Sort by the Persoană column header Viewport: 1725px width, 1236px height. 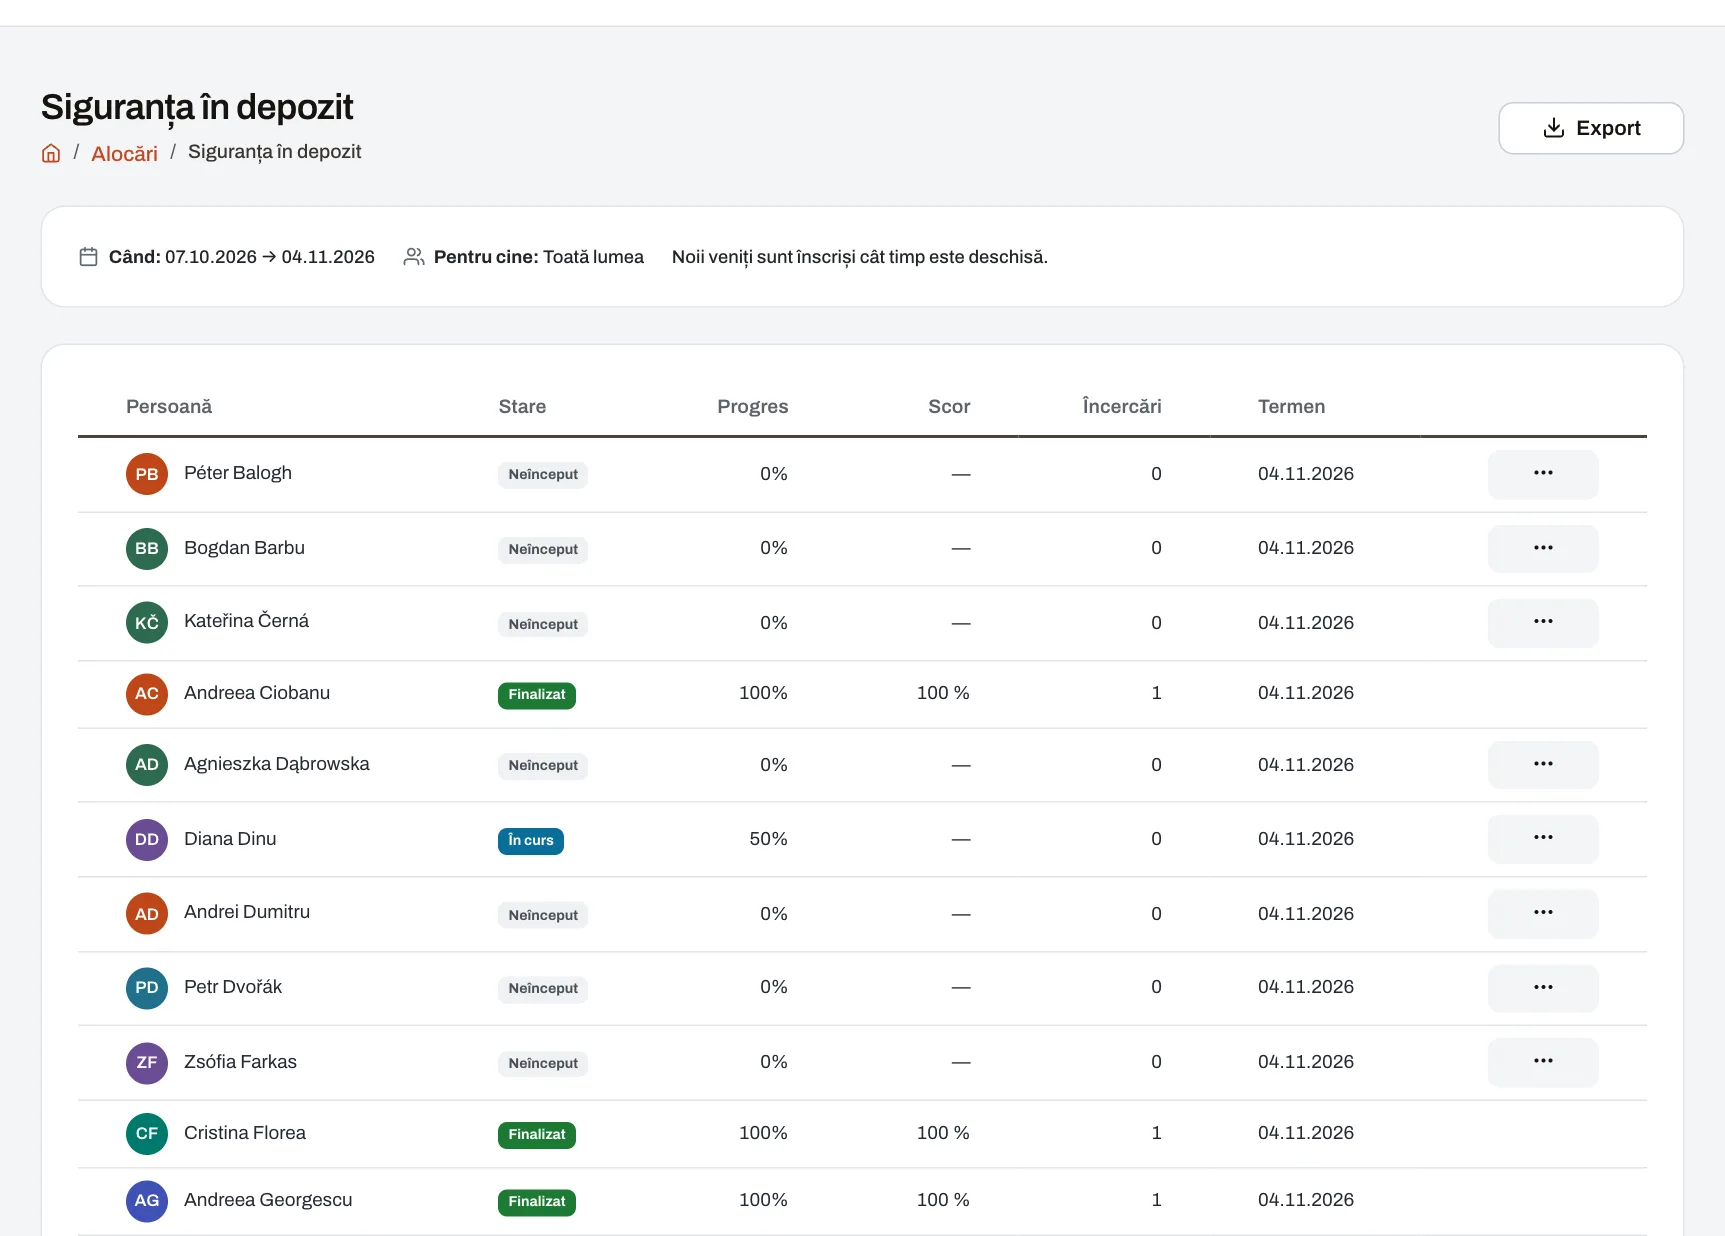[169, 406]
